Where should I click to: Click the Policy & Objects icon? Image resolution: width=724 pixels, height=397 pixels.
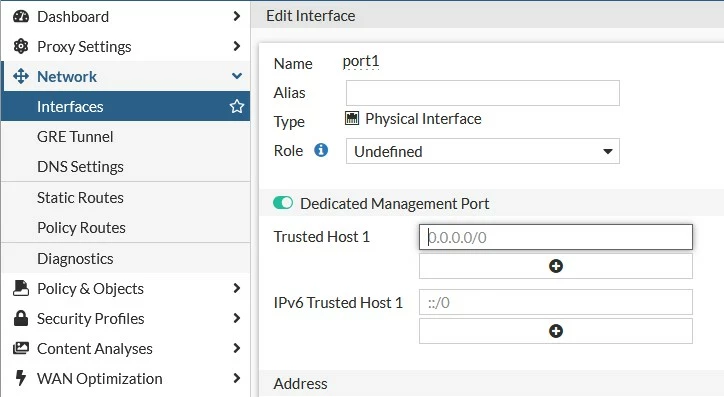(x=21, y=288)
